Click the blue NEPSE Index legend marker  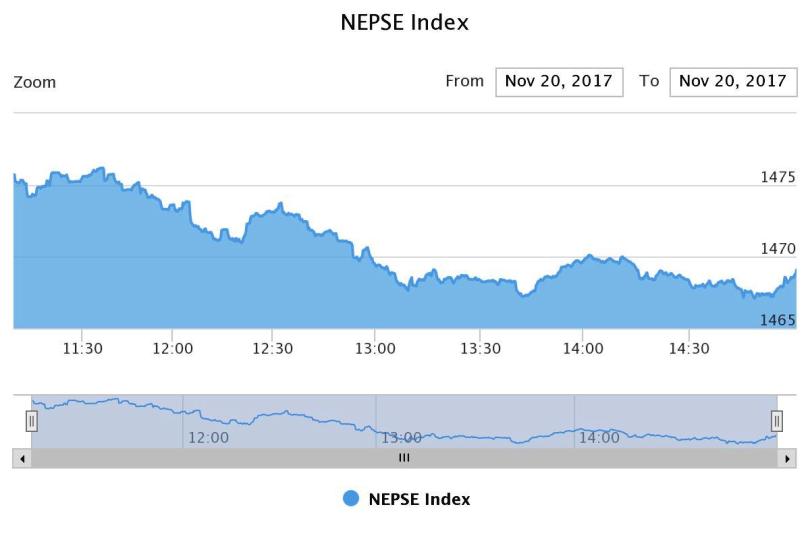(x=351, y=499)
